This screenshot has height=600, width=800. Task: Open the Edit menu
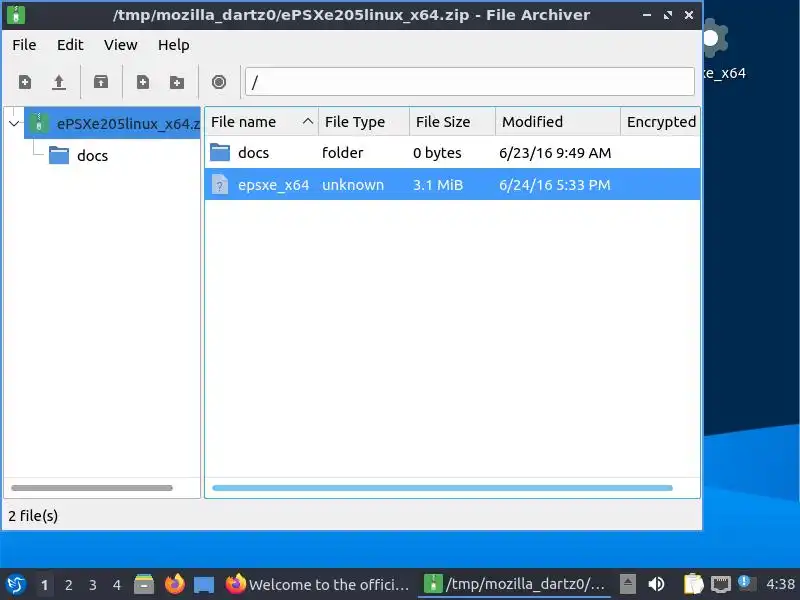pos(70,45)
